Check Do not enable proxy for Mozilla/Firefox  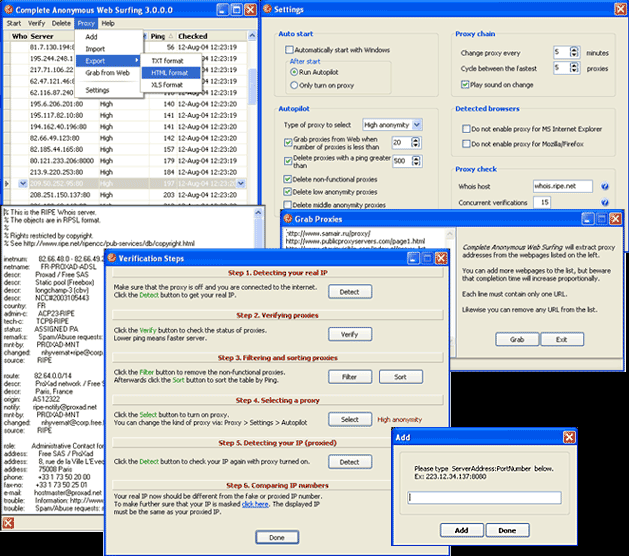(x=466, y=144)
